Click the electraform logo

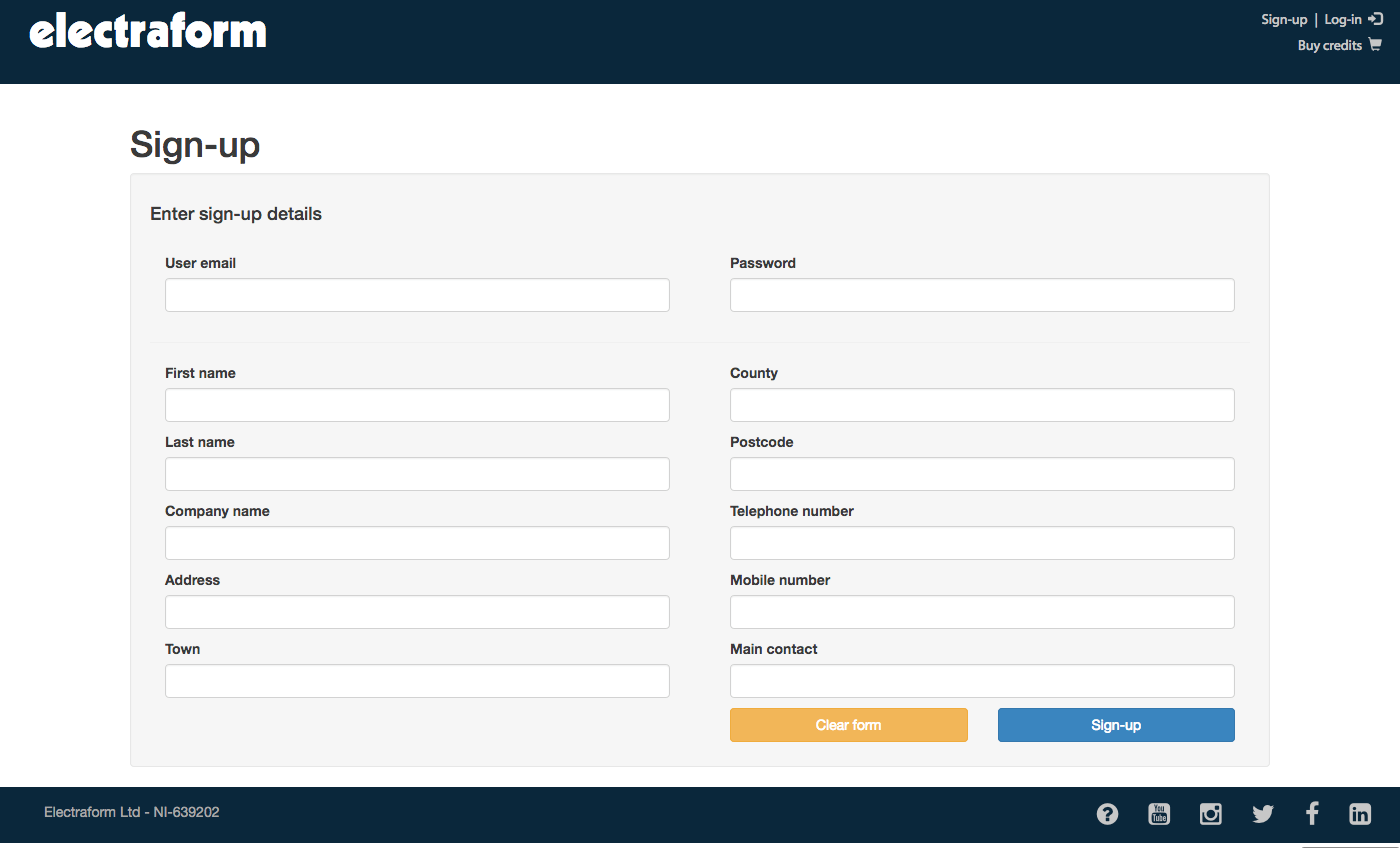(x=148, y=31)
